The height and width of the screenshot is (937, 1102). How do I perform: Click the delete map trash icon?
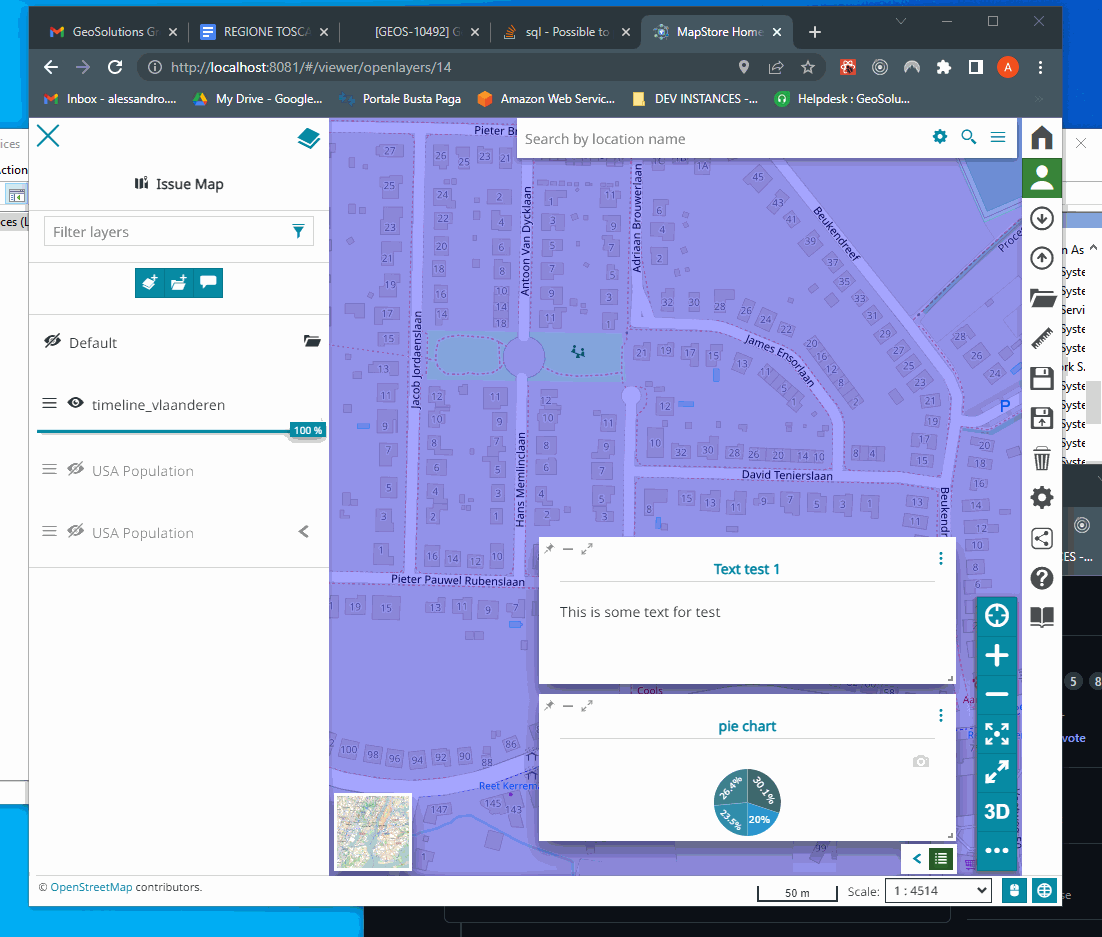(x=1042, y=458)
